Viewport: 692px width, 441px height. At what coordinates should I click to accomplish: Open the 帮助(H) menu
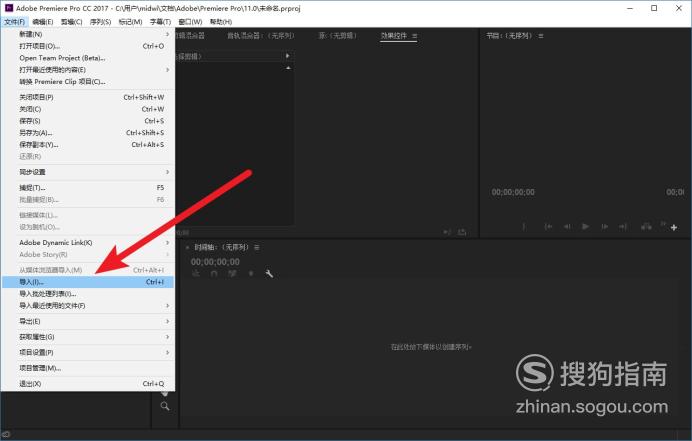(221, 22)
